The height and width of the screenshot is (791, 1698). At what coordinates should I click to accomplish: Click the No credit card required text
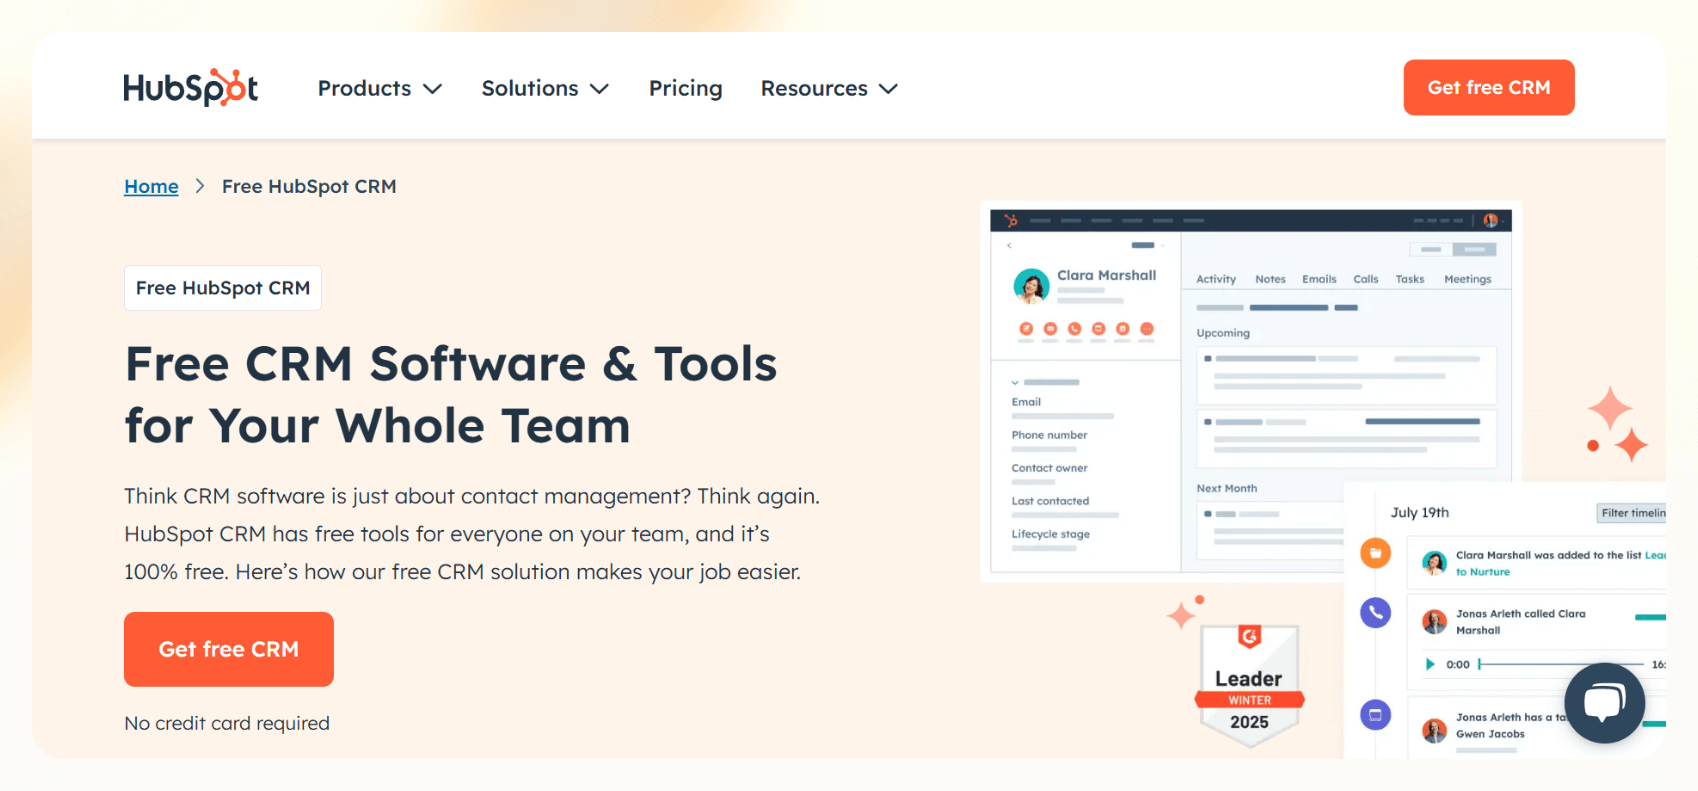[227, 723]
